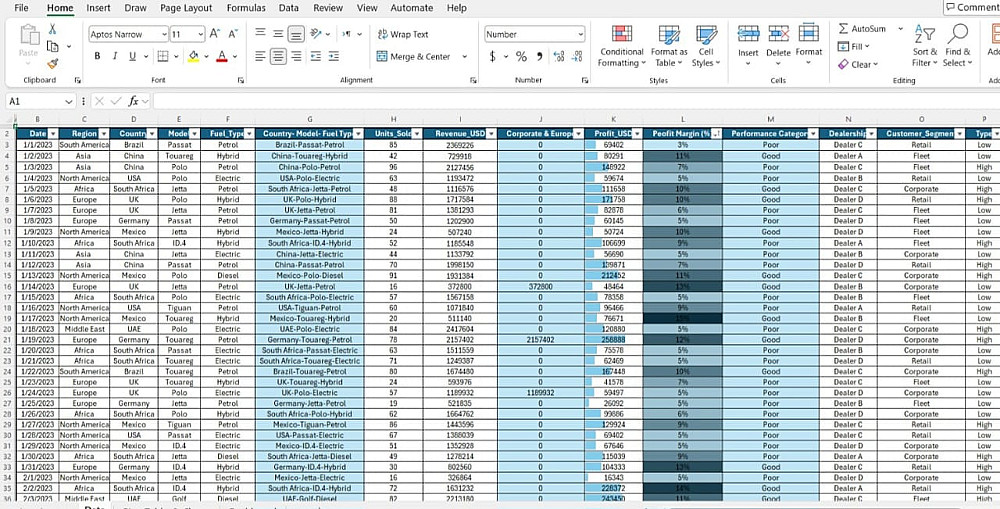Click Middle Align icon

(278, 34)
